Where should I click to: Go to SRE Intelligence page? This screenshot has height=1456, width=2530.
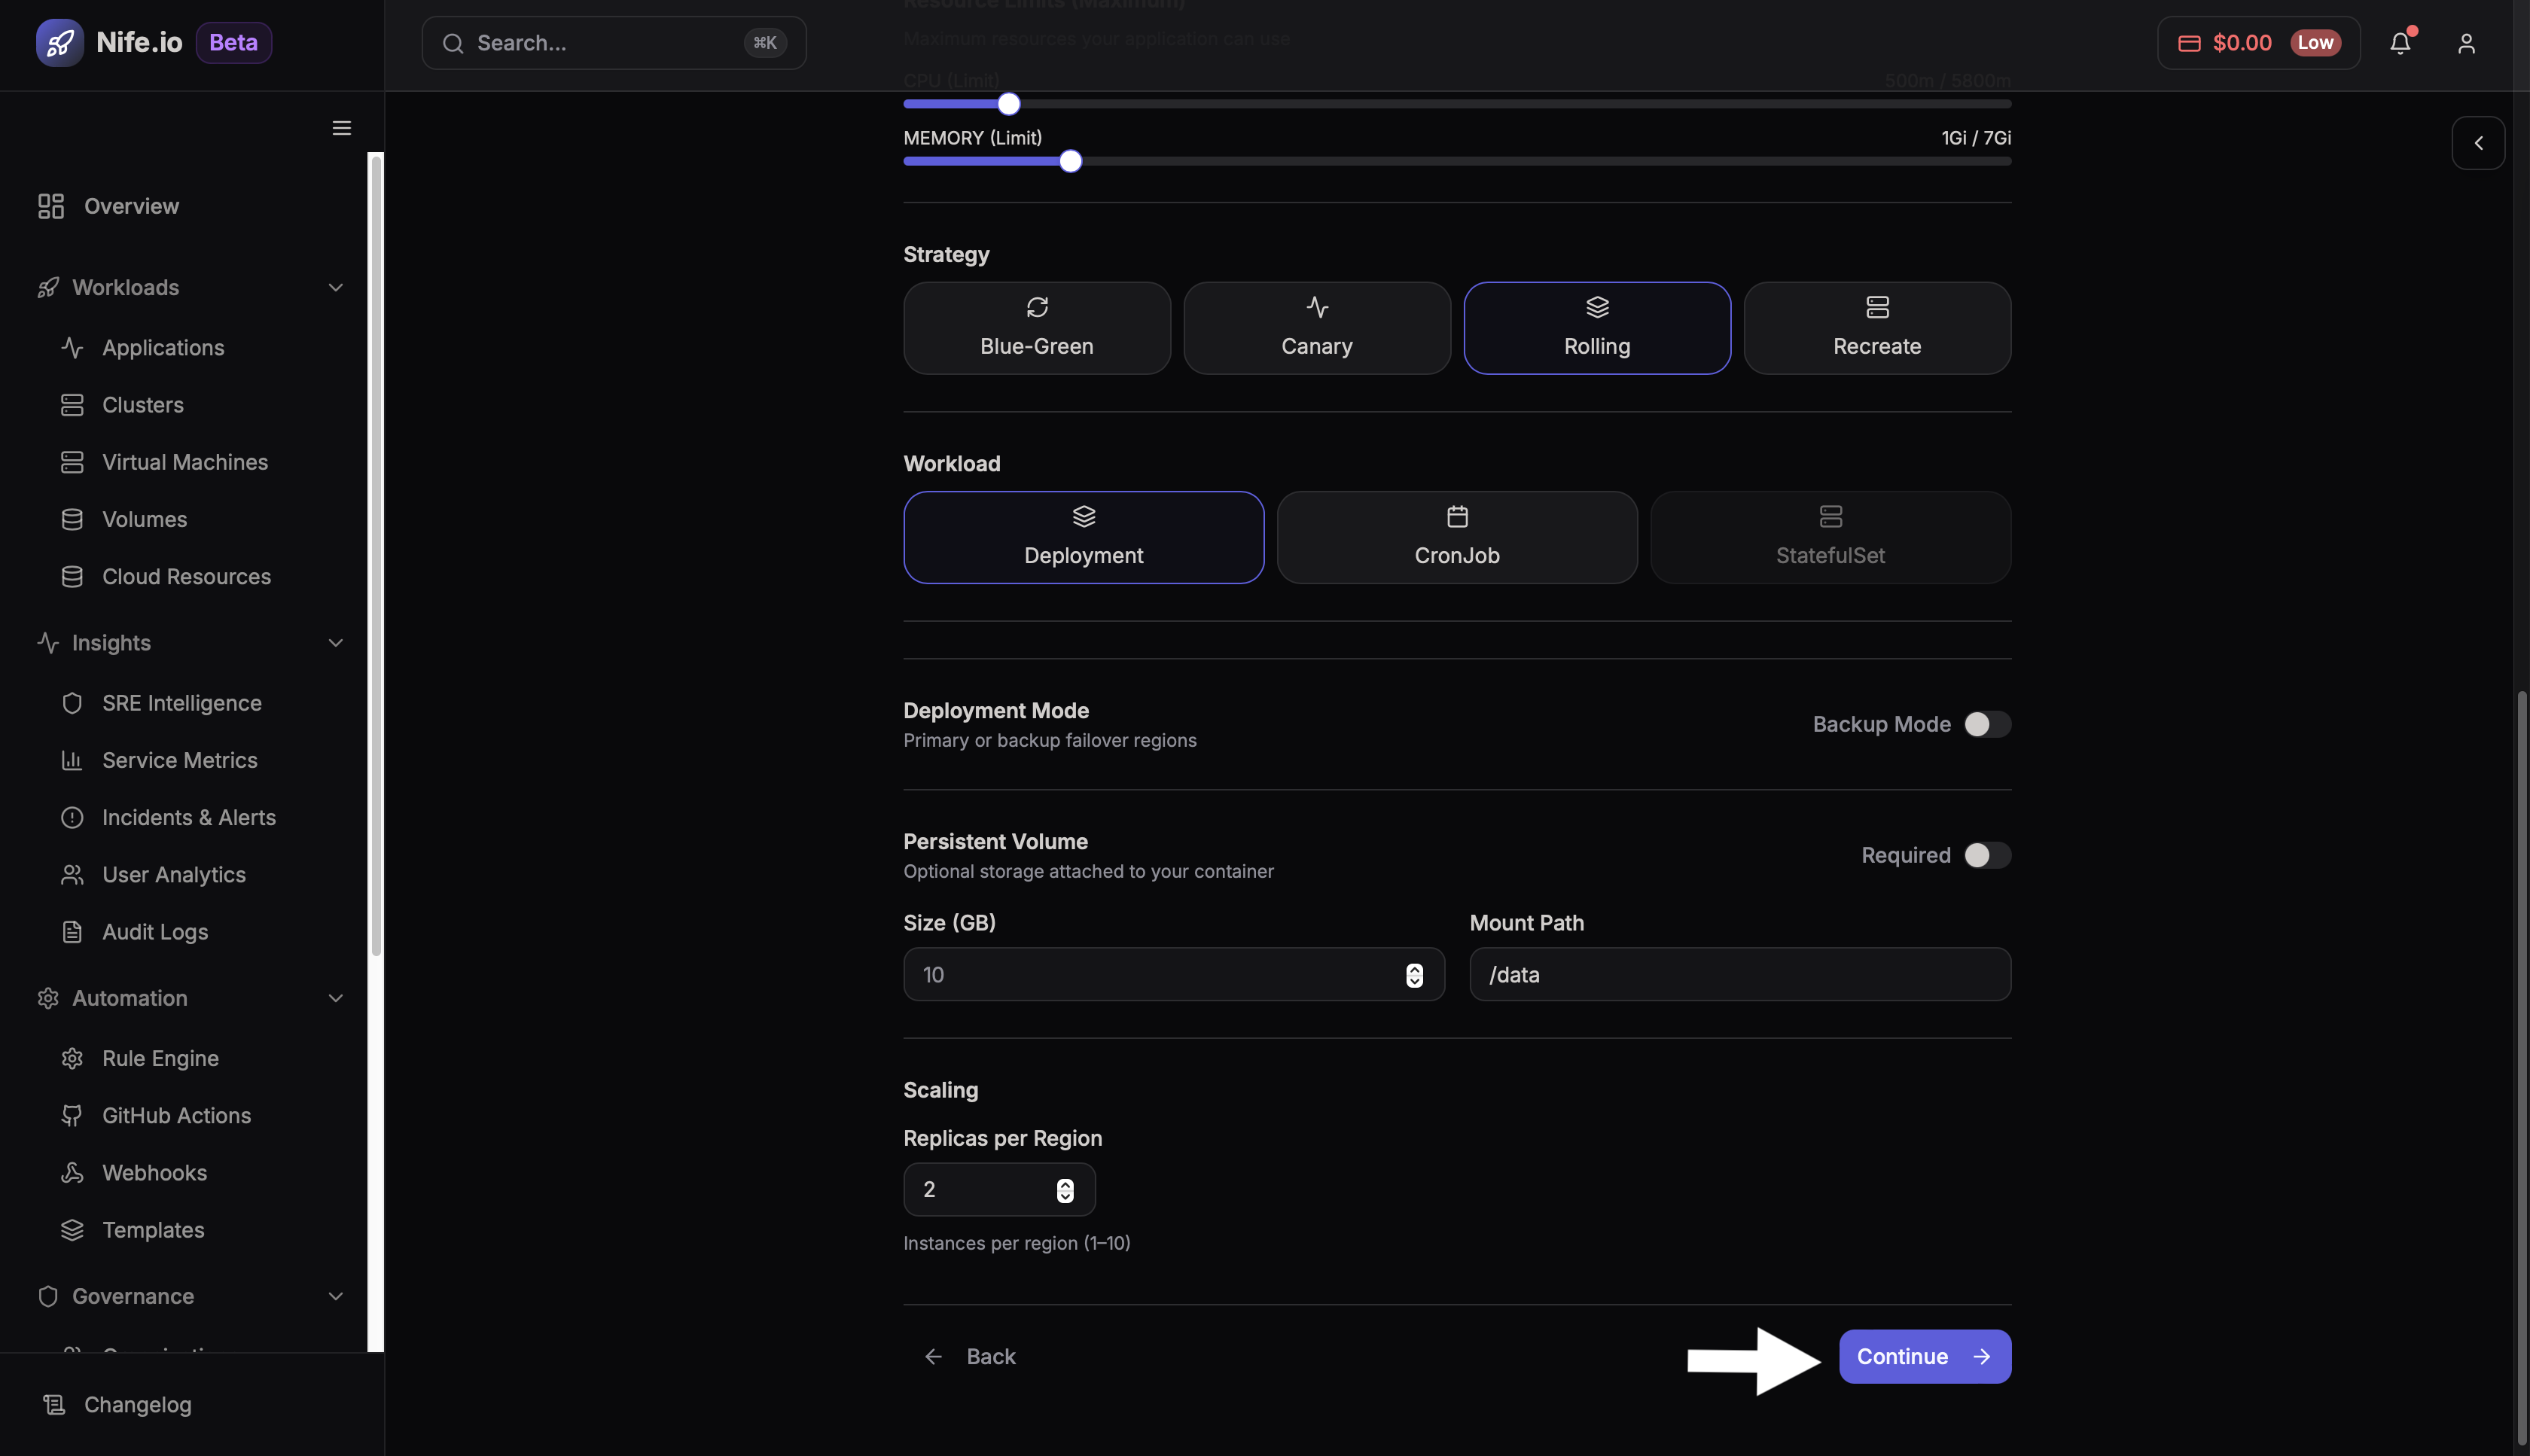(x=181, y=703)
